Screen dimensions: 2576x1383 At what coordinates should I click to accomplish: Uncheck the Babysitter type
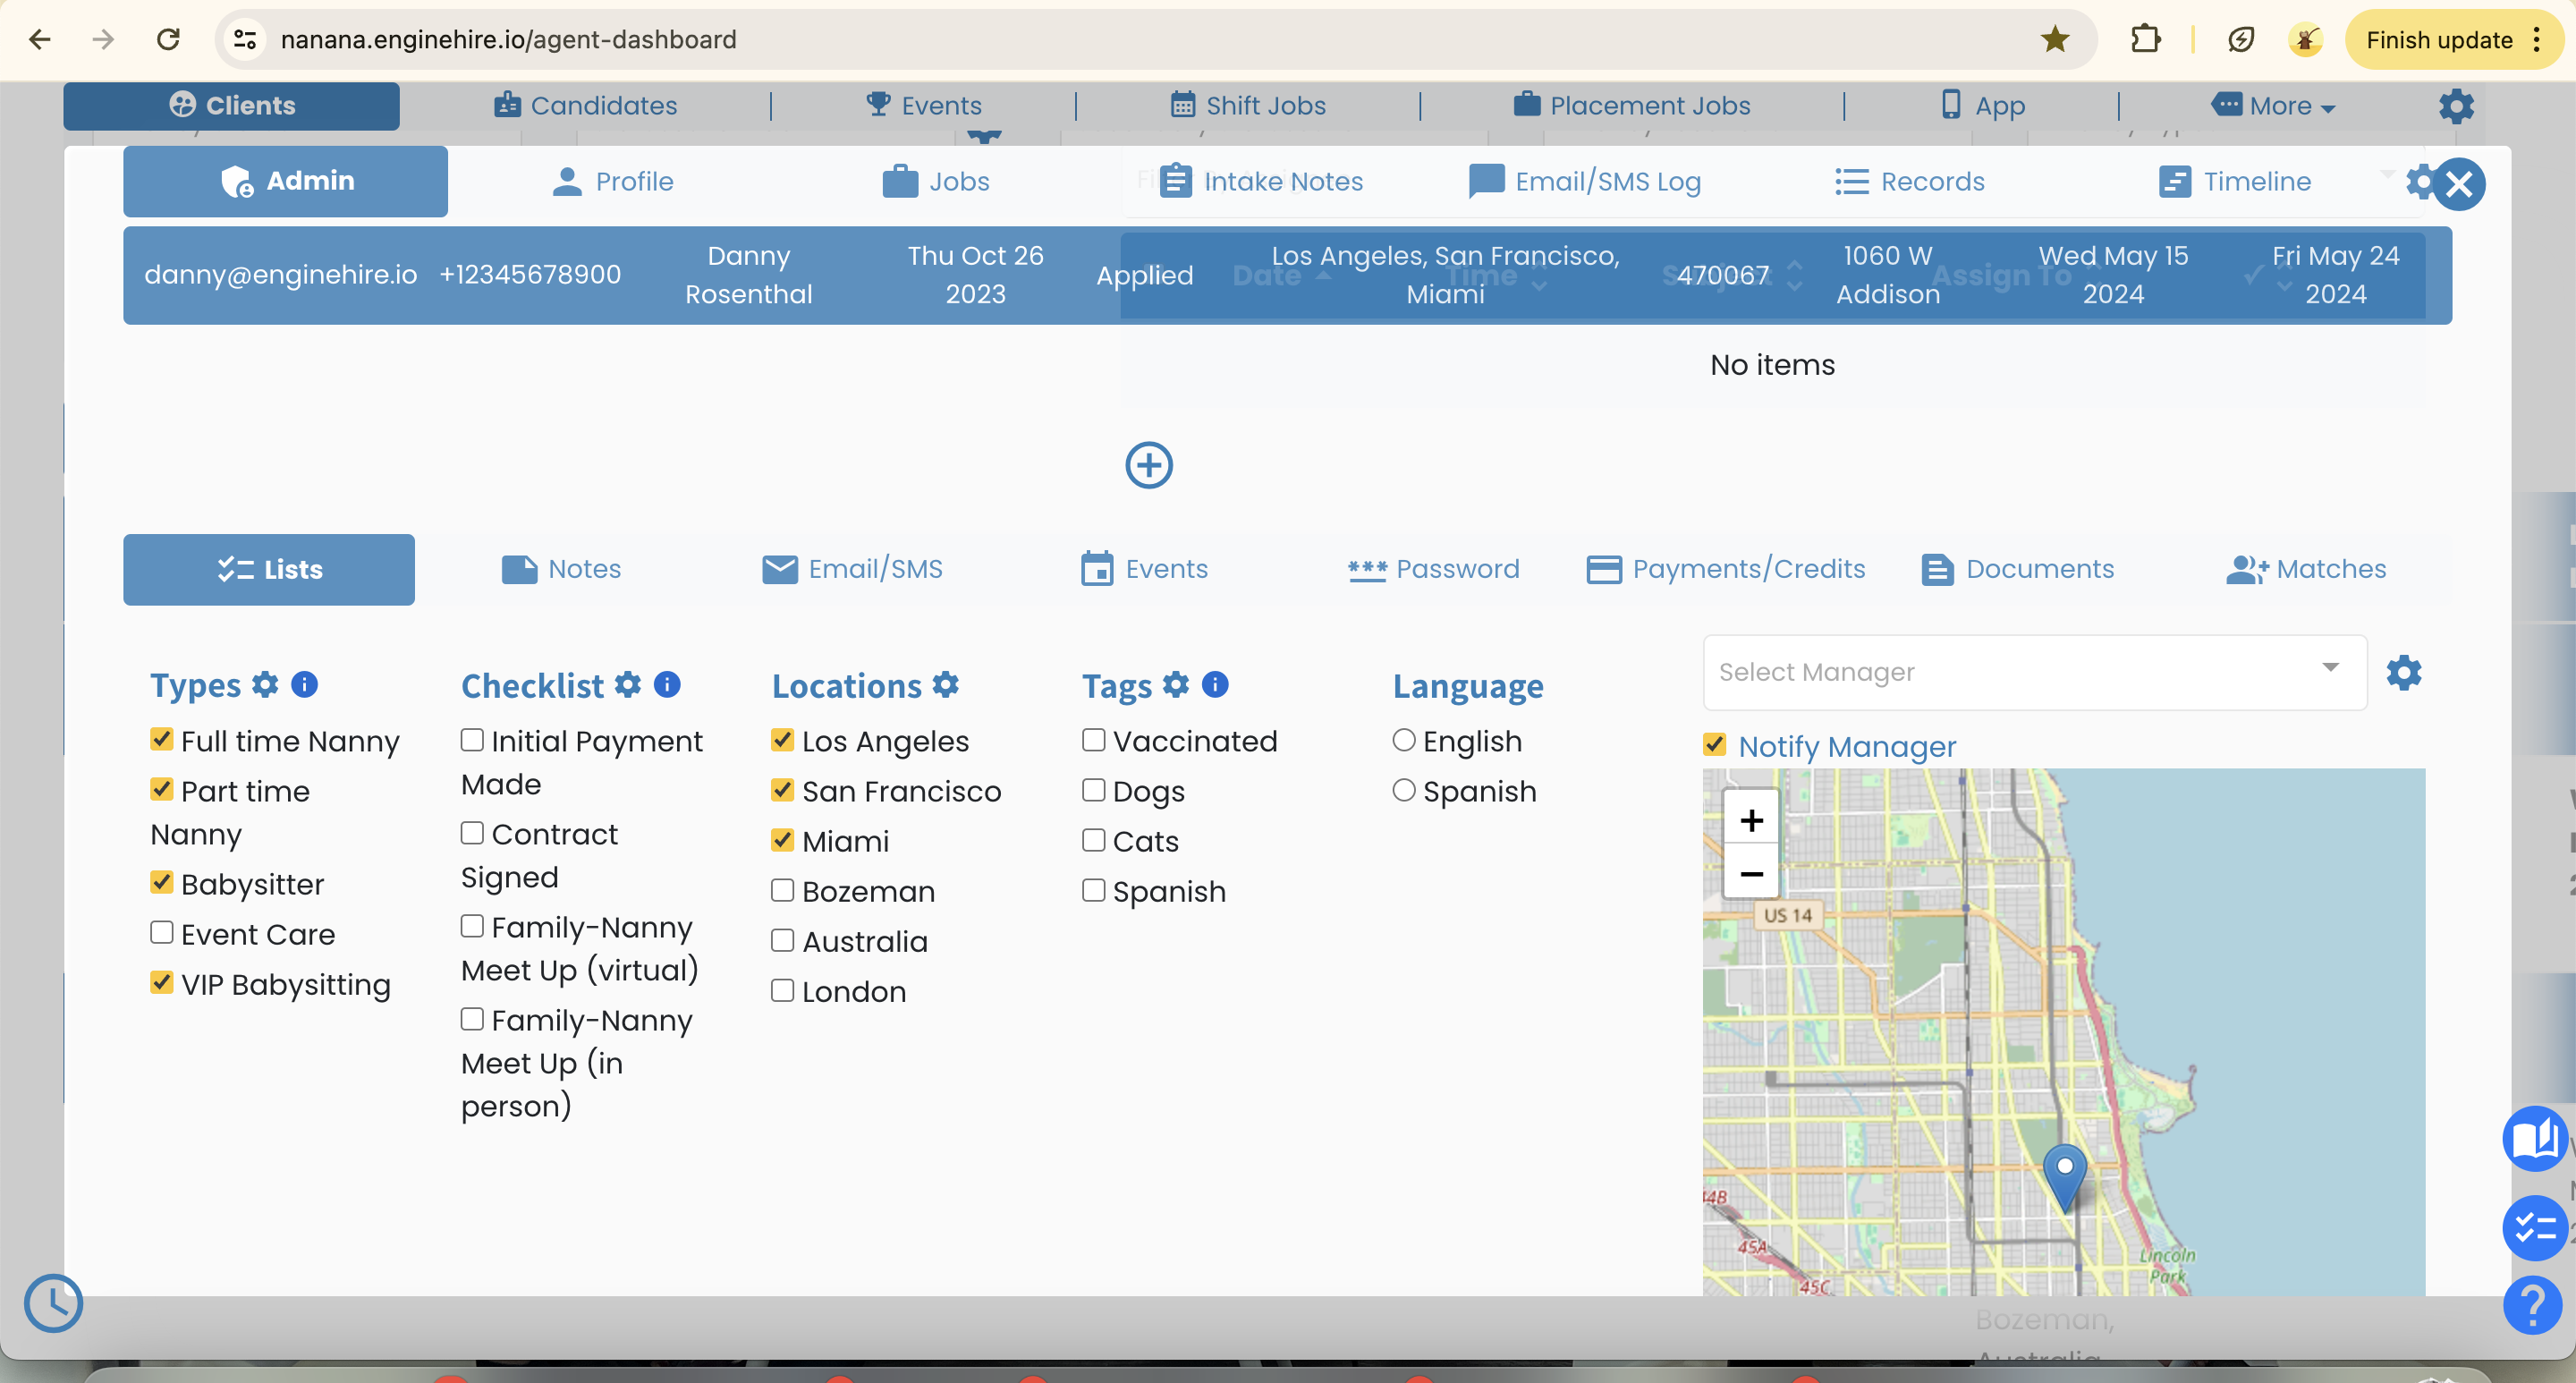163,882
